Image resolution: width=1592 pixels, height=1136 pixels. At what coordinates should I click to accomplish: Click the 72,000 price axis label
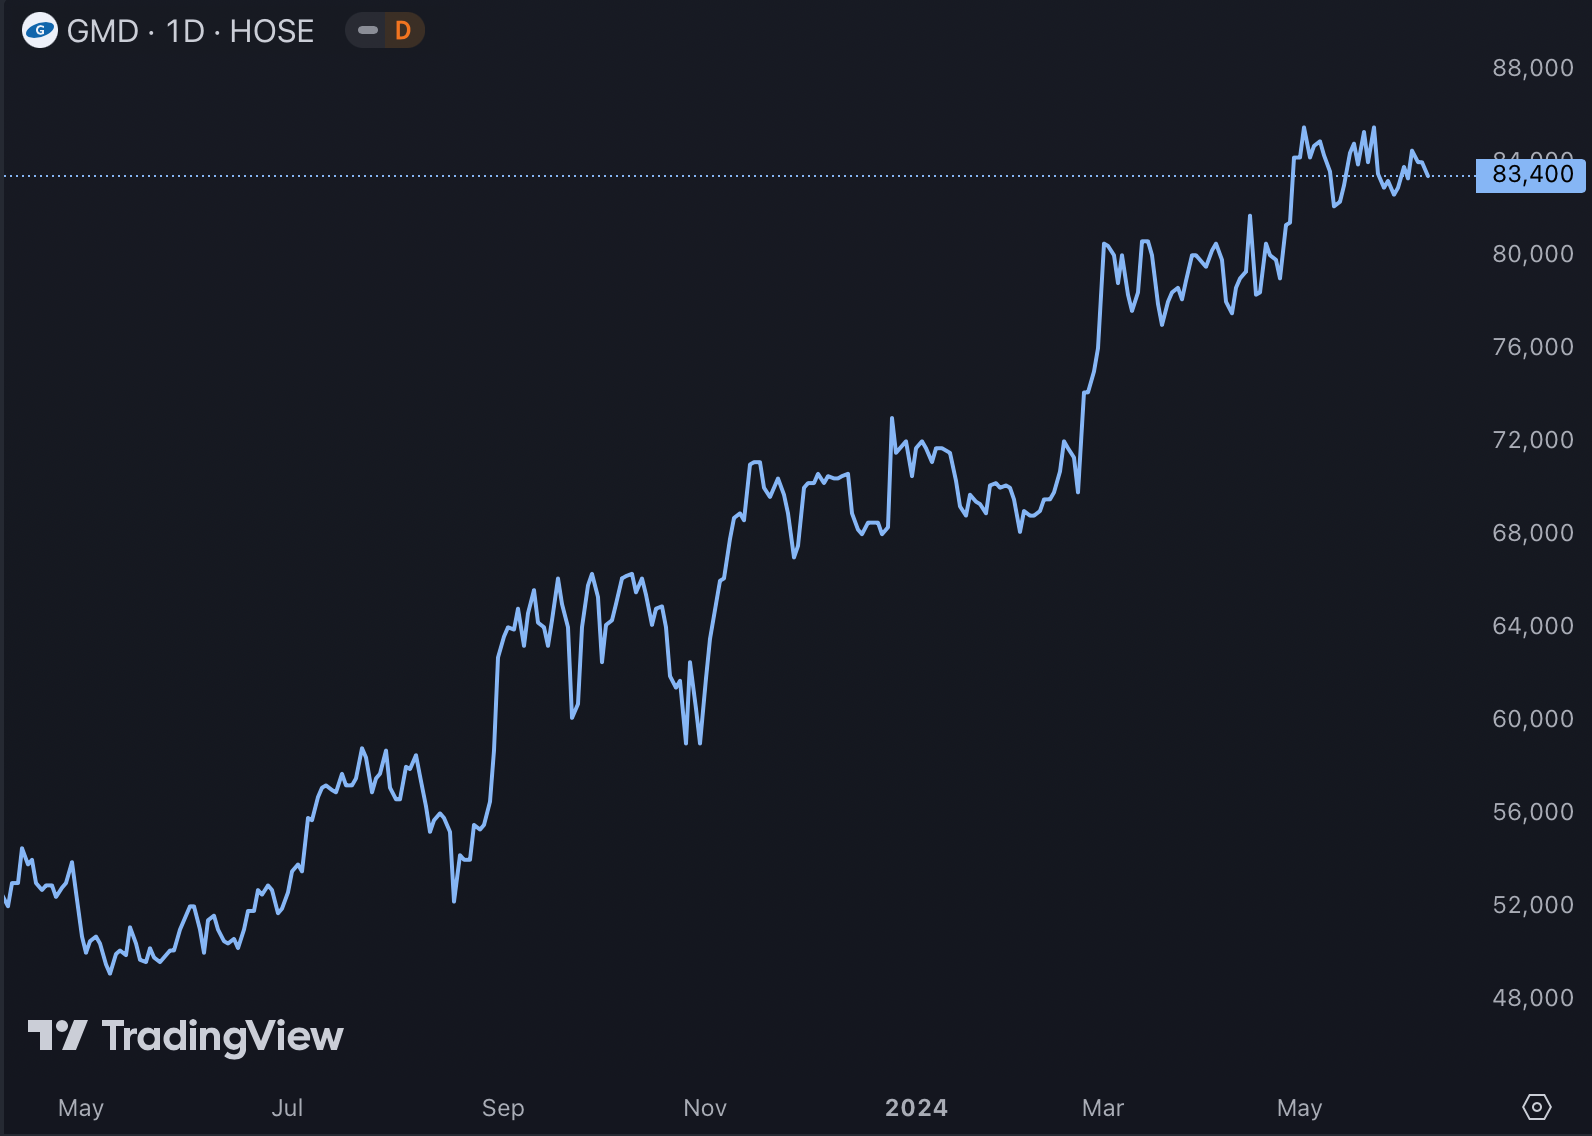coord(1533,440)
